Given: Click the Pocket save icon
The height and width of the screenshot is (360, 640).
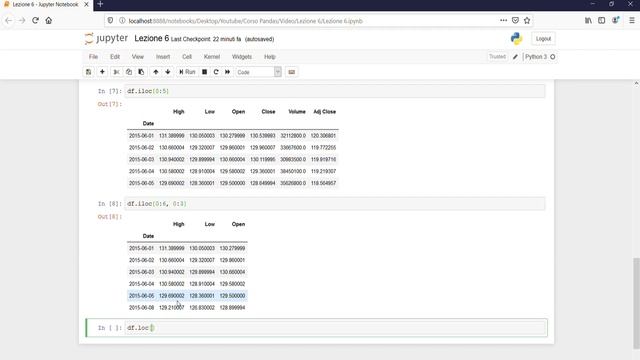Looking at the screenshot, I should click(515, 20).
